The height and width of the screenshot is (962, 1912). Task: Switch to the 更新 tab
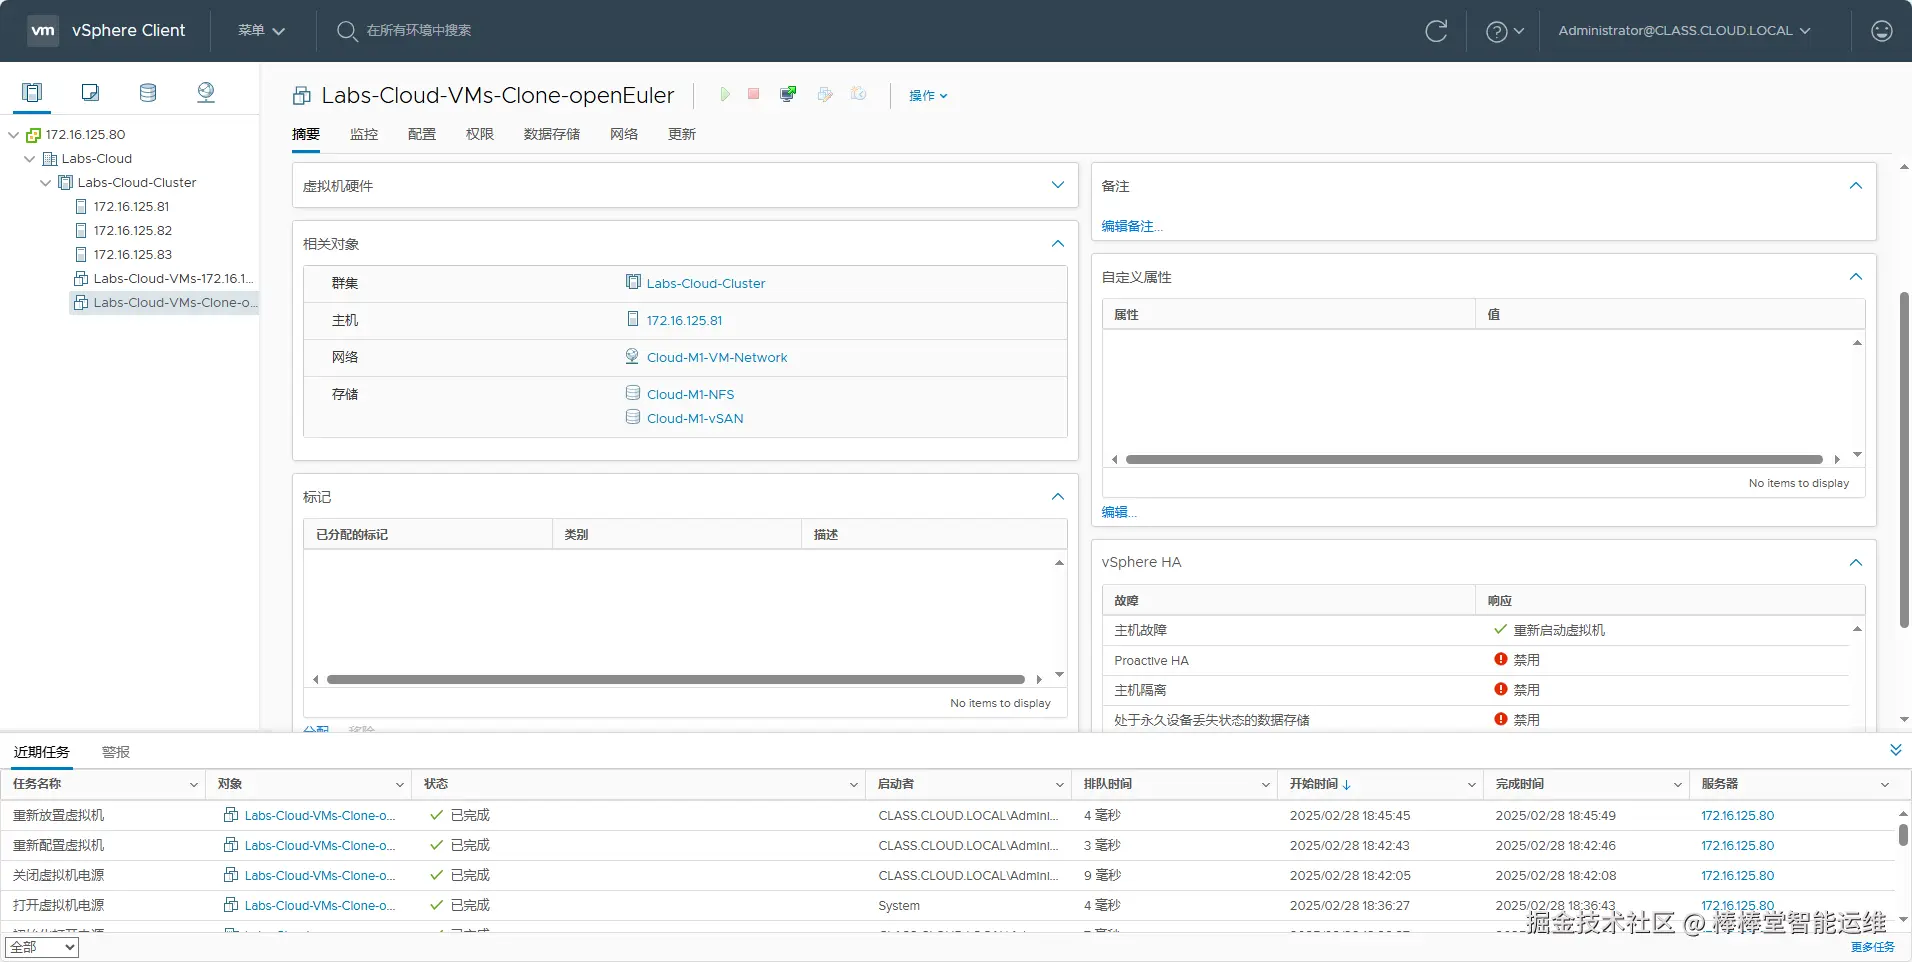pyautogui.click(x=682, y=134)
